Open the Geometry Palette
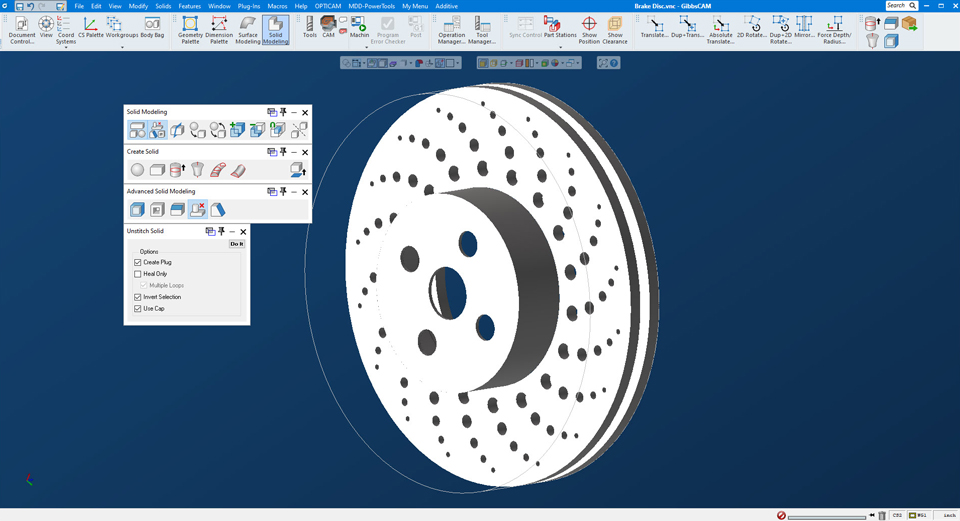Screen dimensions: 960x521 (x=190, y=27)
